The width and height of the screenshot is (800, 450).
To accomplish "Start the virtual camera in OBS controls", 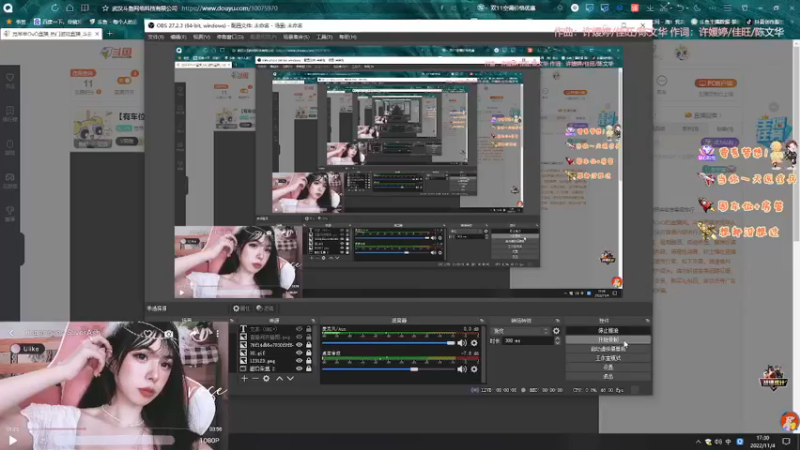I will pos(608,349).
